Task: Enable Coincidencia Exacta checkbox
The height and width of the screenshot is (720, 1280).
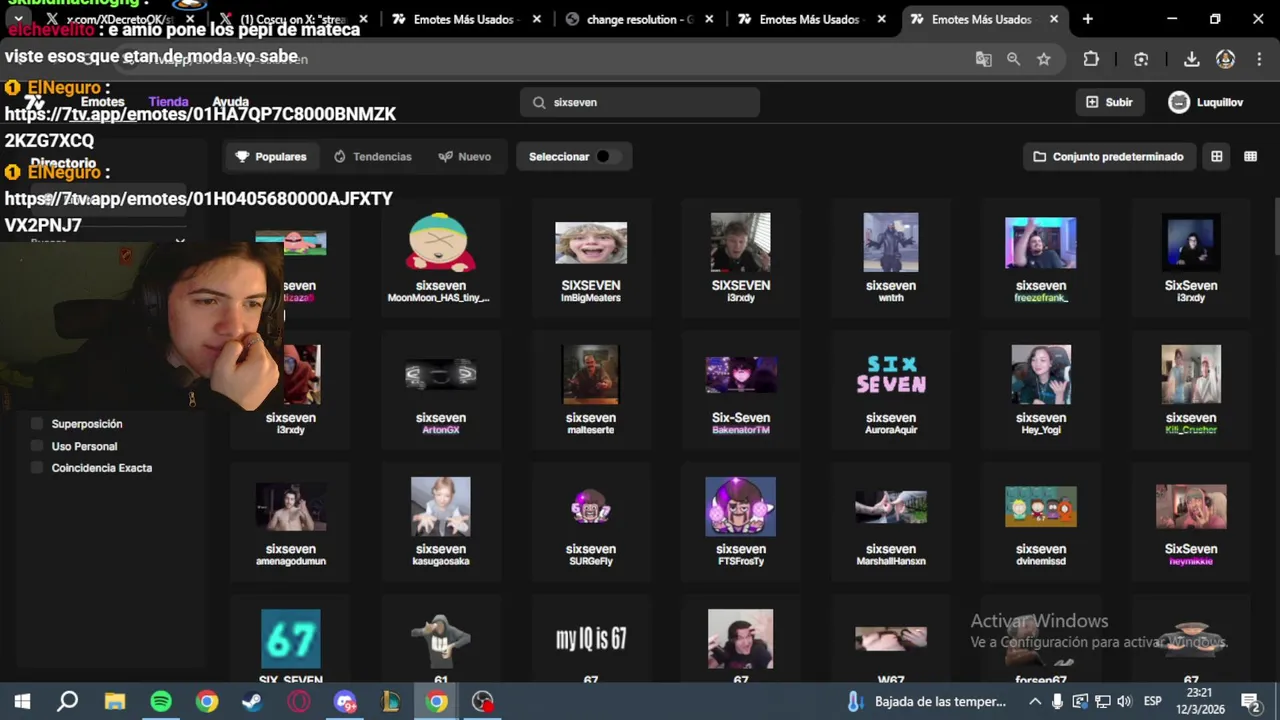Action: click(x=37, y=468)
